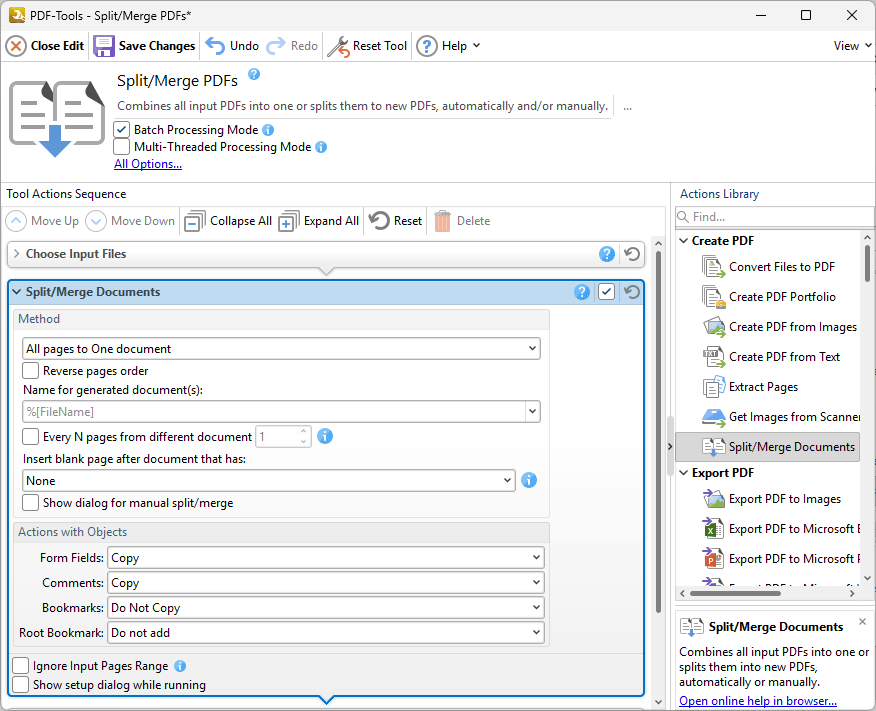Click Move Up arrow icon
876x711 pixels.
point(16,221)
